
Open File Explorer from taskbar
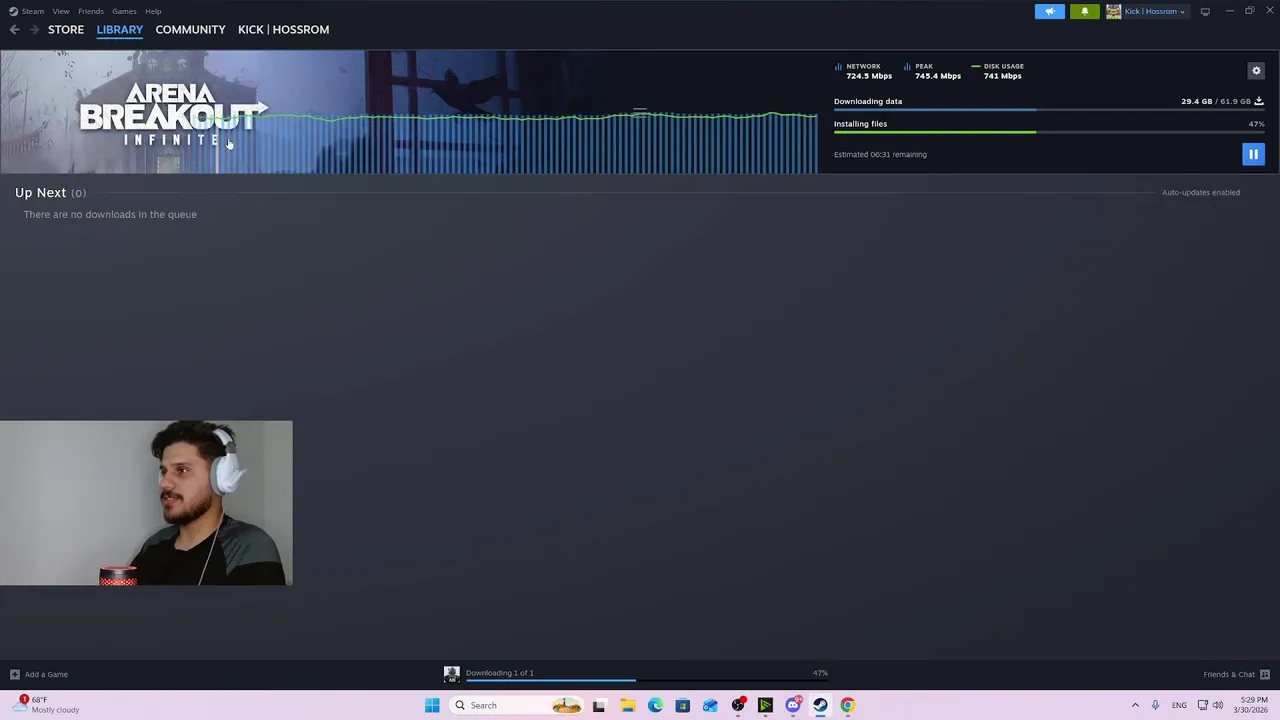click(627, 705)
